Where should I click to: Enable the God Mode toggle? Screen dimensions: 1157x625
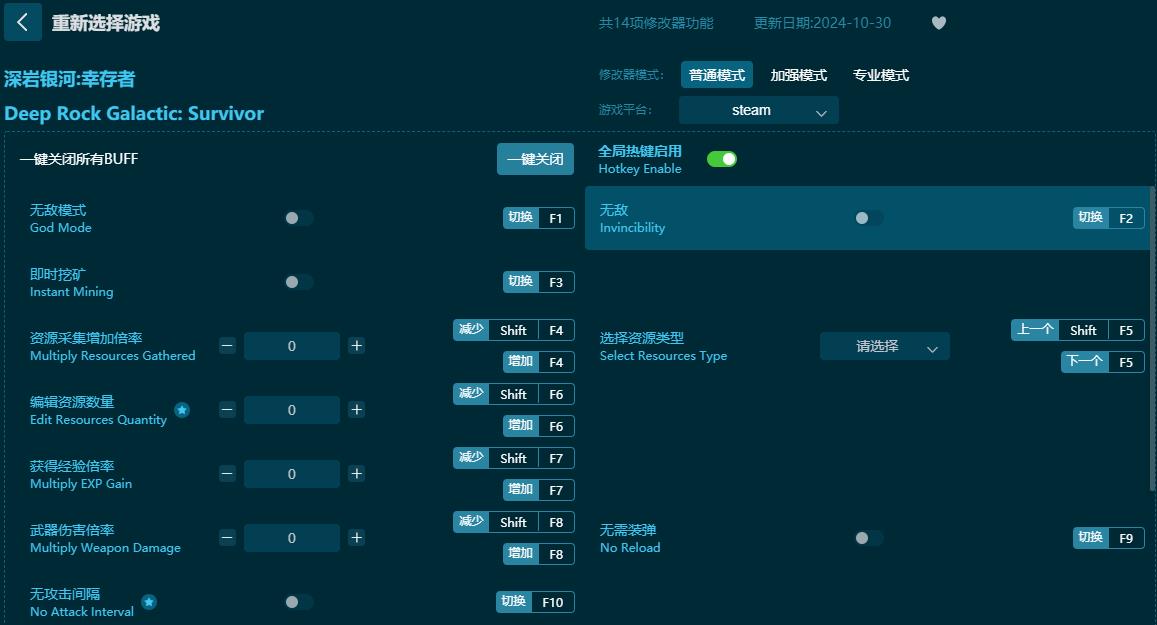299,218
